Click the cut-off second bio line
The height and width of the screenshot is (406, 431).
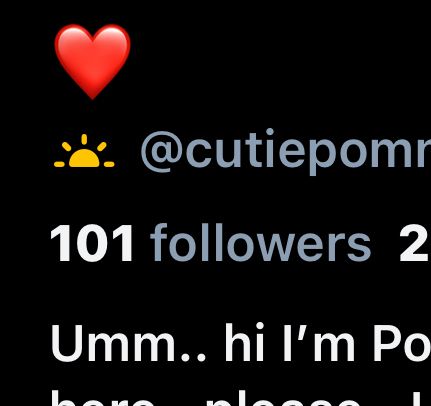pos(241,399)
